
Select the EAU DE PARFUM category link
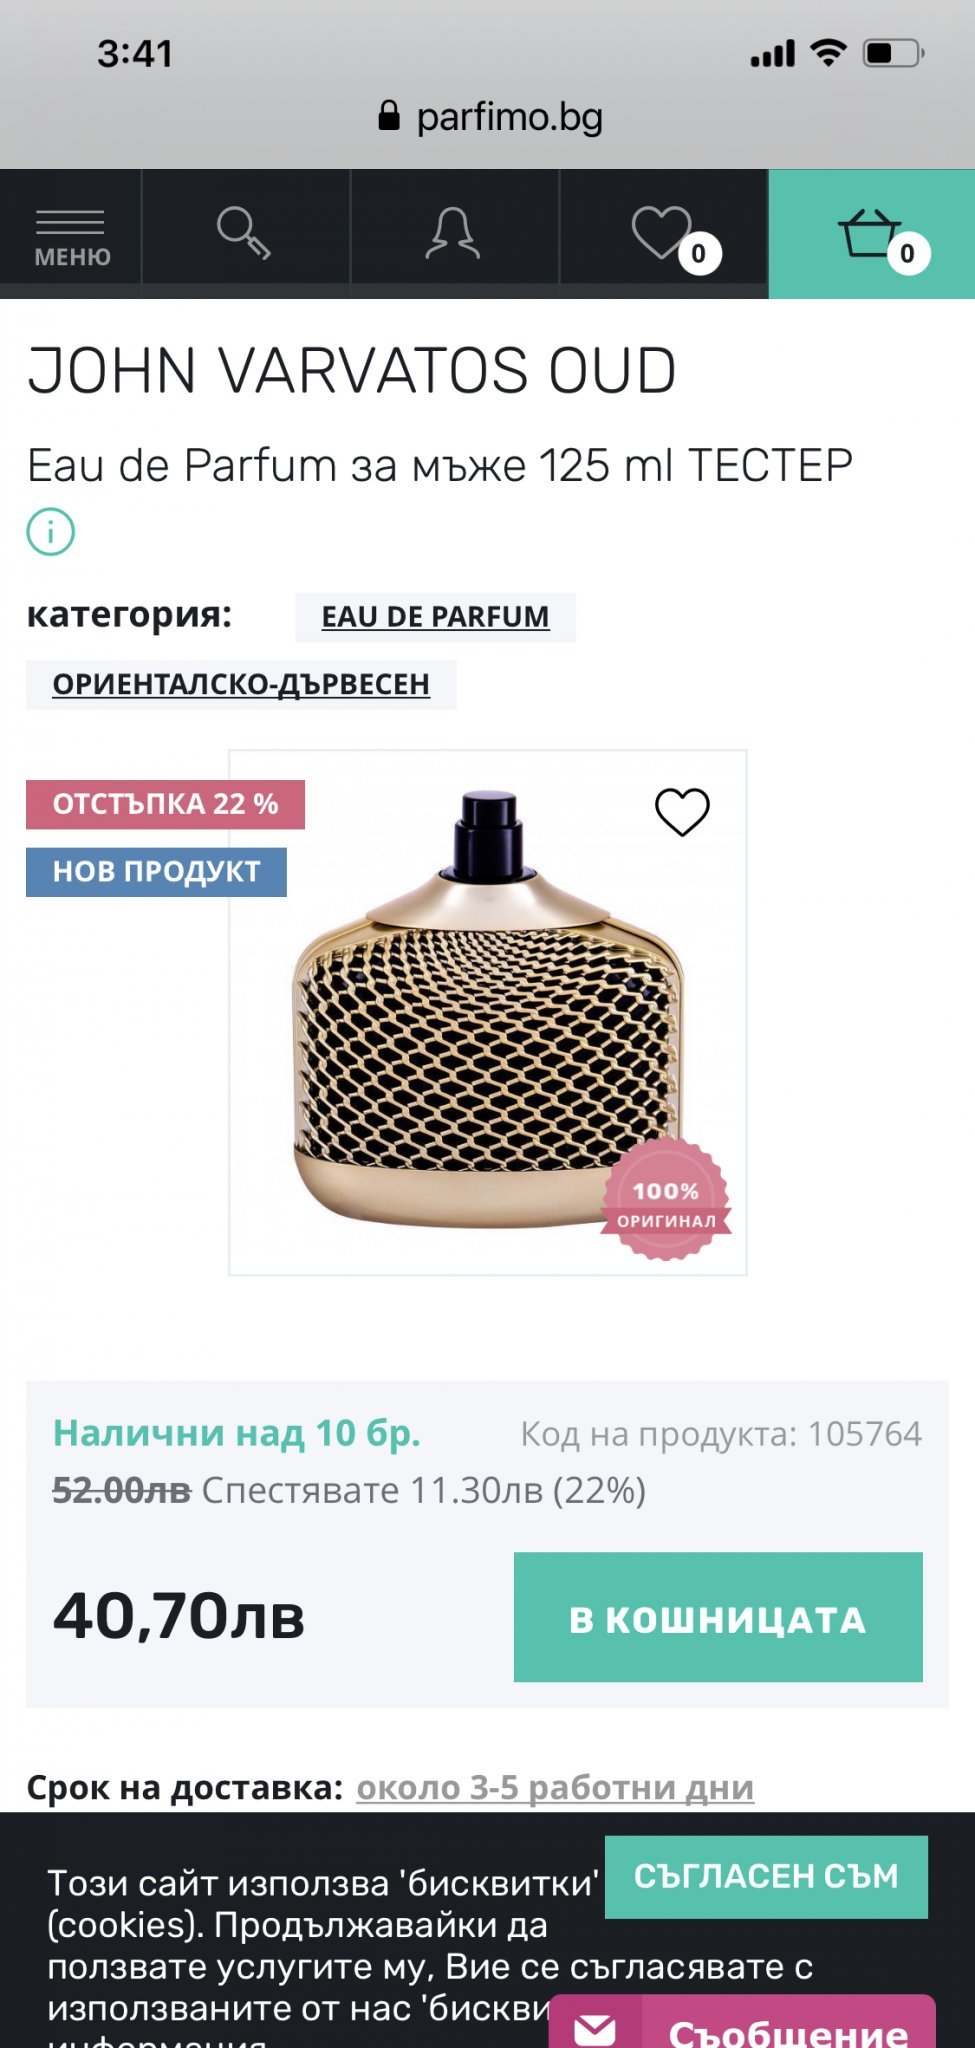tap(435, 617)
